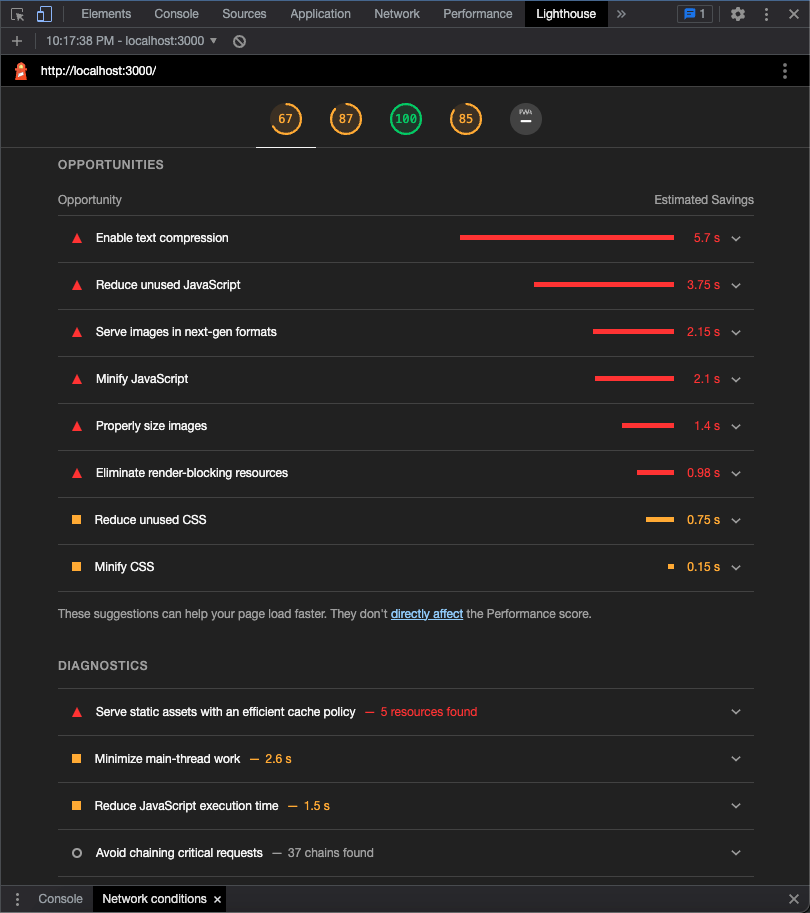Close the Network conditions drawer tab
Image resolution: width=810 pixels, height=913 pixels.
click(x=217, y=900)
